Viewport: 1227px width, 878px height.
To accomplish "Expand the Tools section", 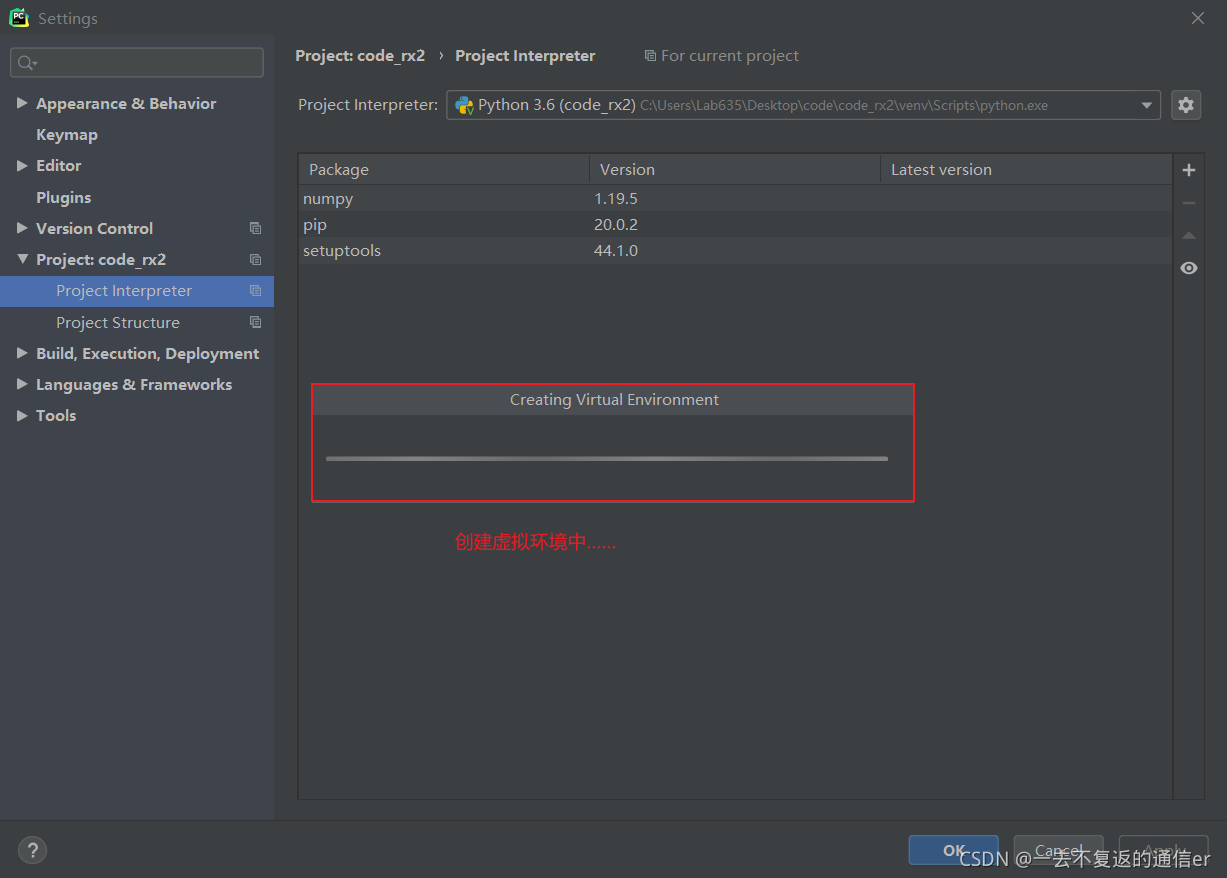I will (22, 415).
